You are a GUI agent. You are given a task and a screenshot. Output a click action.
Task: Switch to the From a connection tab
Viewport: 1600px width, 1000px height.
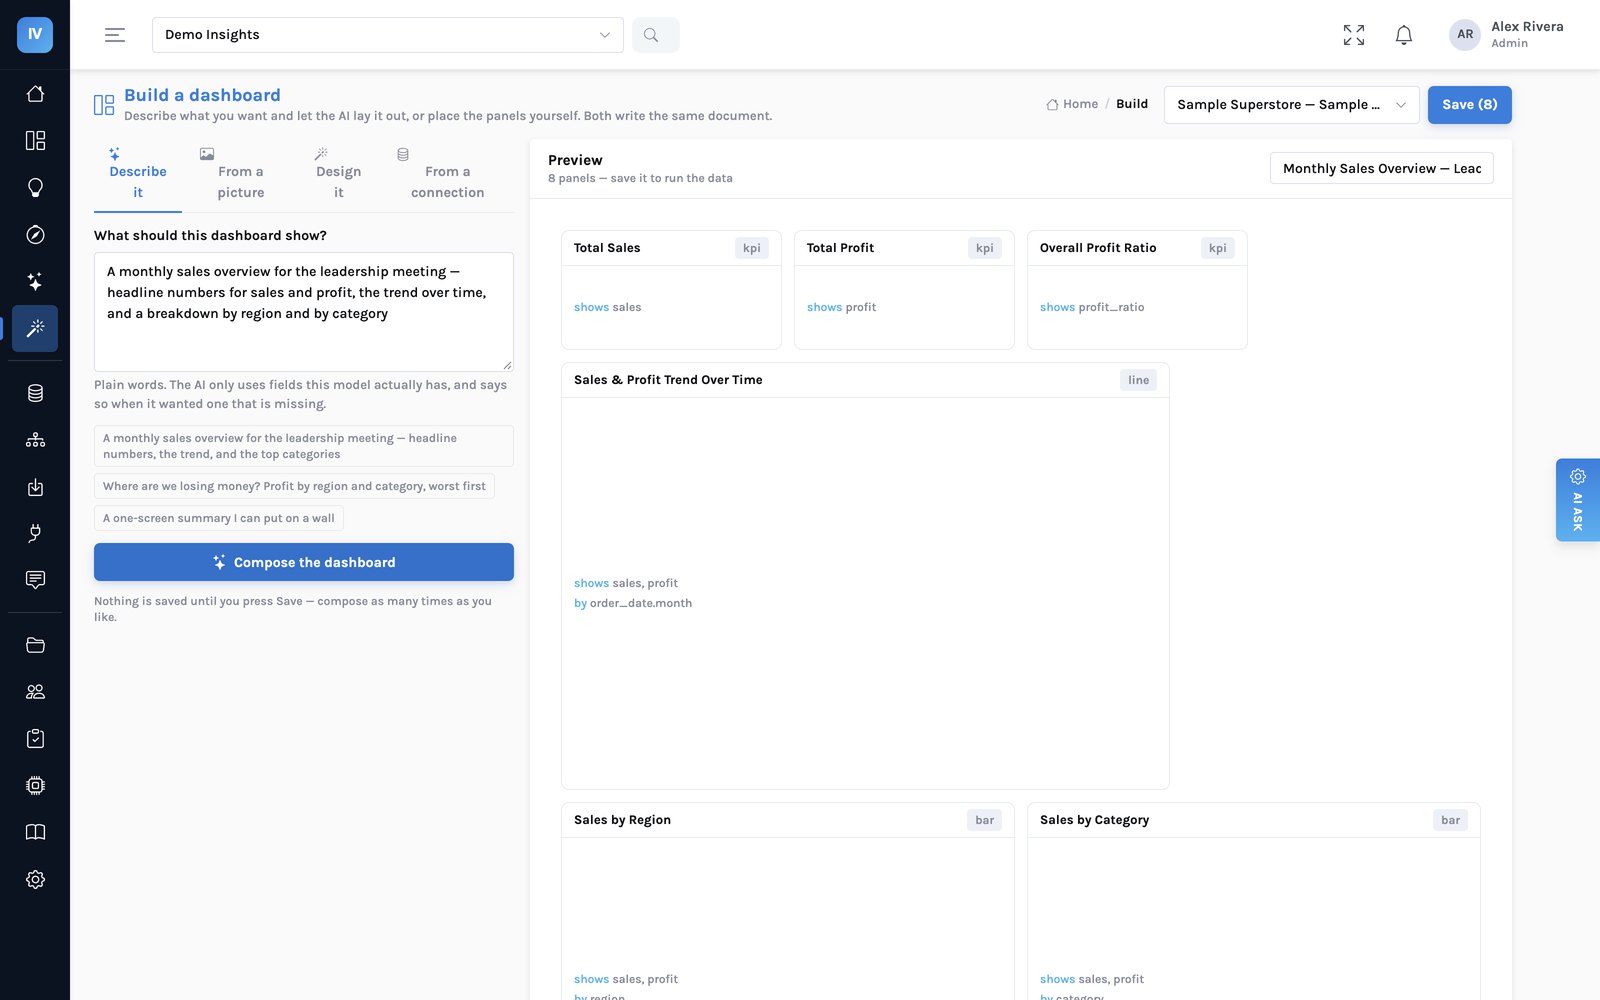tap(447, 175)
